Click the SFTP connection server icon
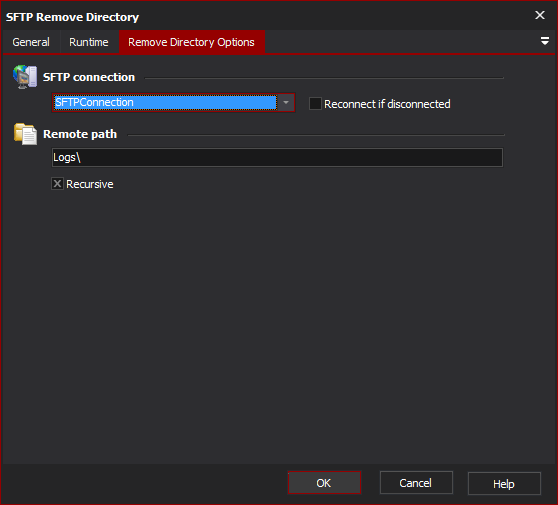 click(25, 77)
